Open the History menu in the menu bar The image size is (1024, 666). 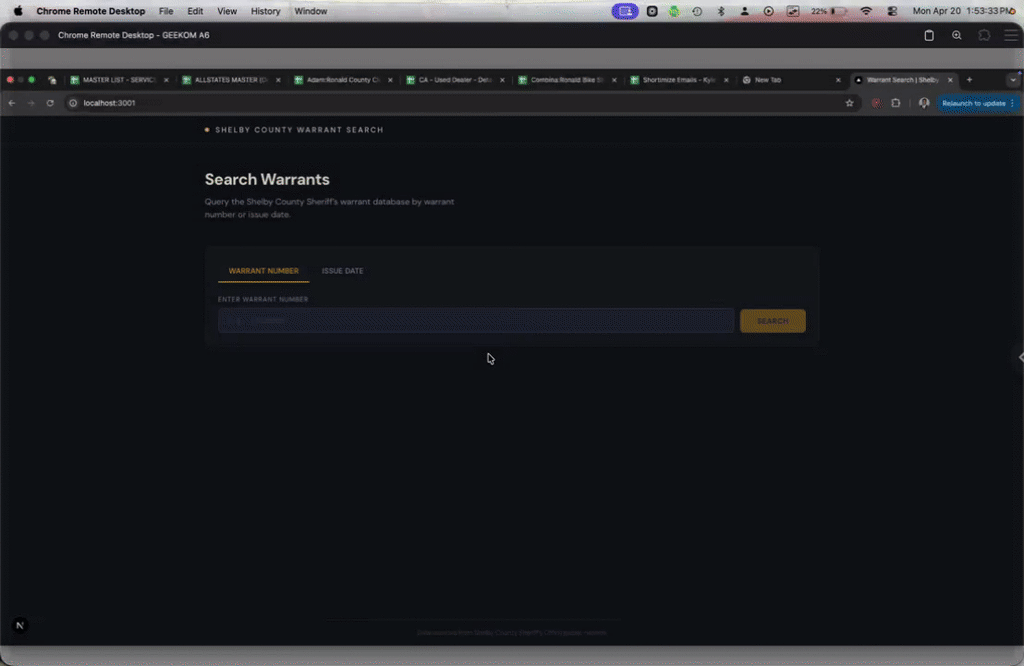[265, 10]
